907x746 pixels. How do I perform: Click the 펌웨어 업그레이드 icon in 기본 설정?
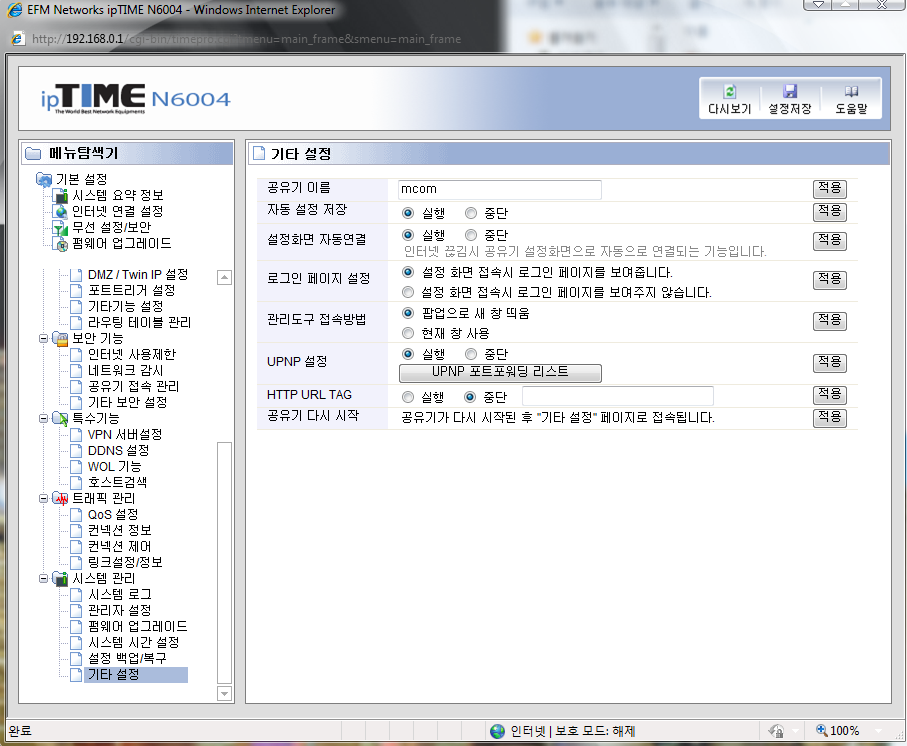(x=60, y=244)
